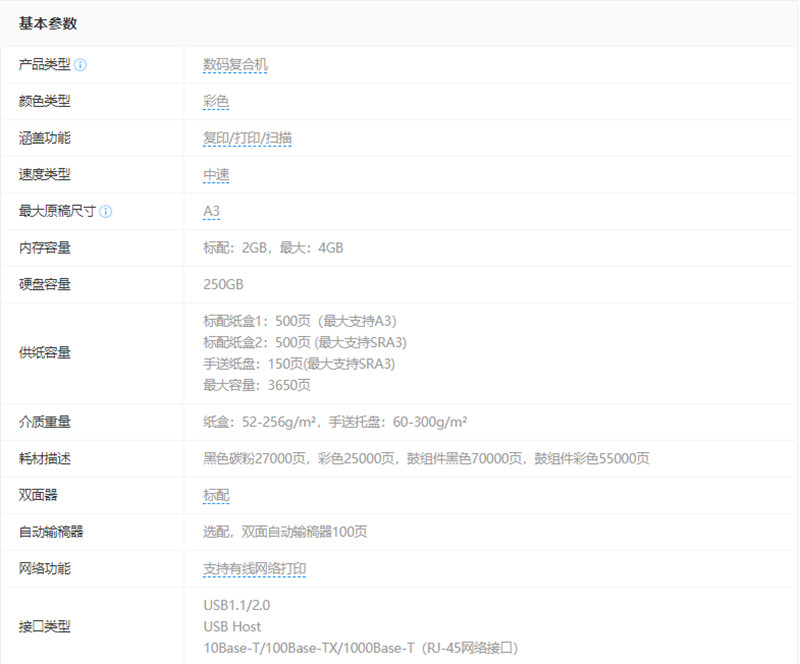Select the 颜色类型 label

44,101
